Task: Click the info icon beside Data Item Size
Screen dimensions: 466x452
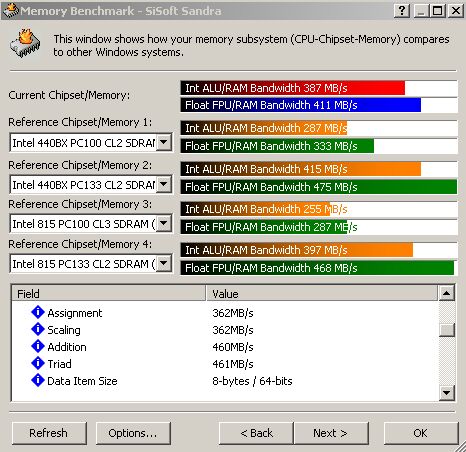Action: pos(38,380)
